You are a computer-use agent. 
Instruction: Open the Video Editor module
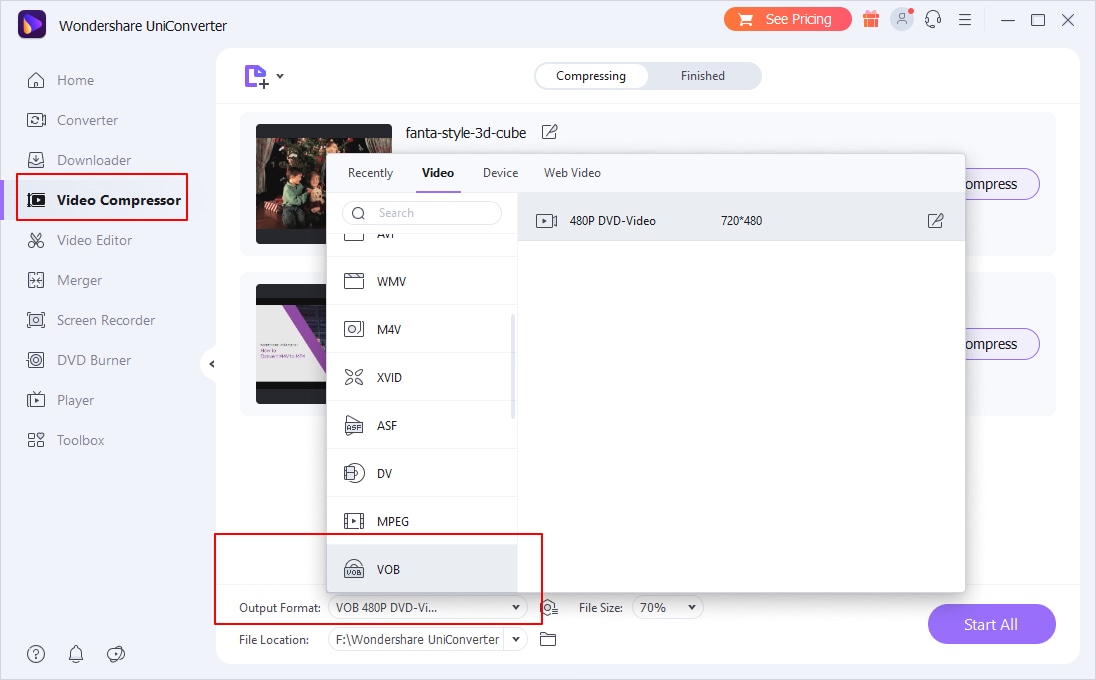[x=79, y=240]
